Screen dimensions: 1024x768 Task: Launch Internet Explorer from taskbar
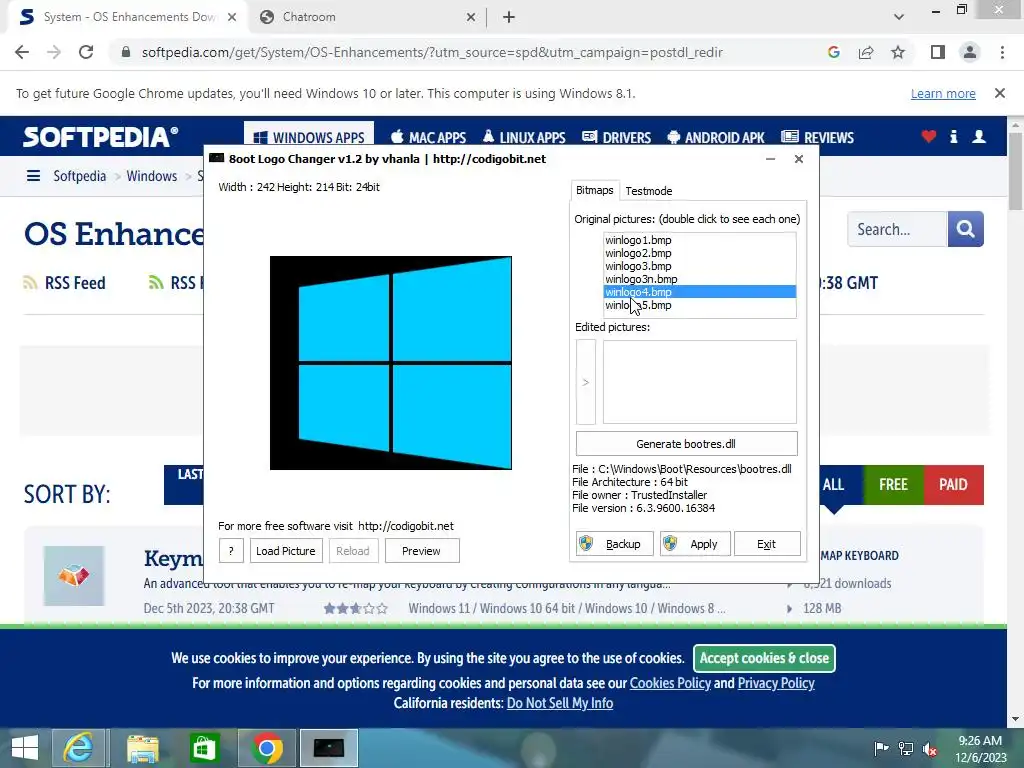point(78,748)
